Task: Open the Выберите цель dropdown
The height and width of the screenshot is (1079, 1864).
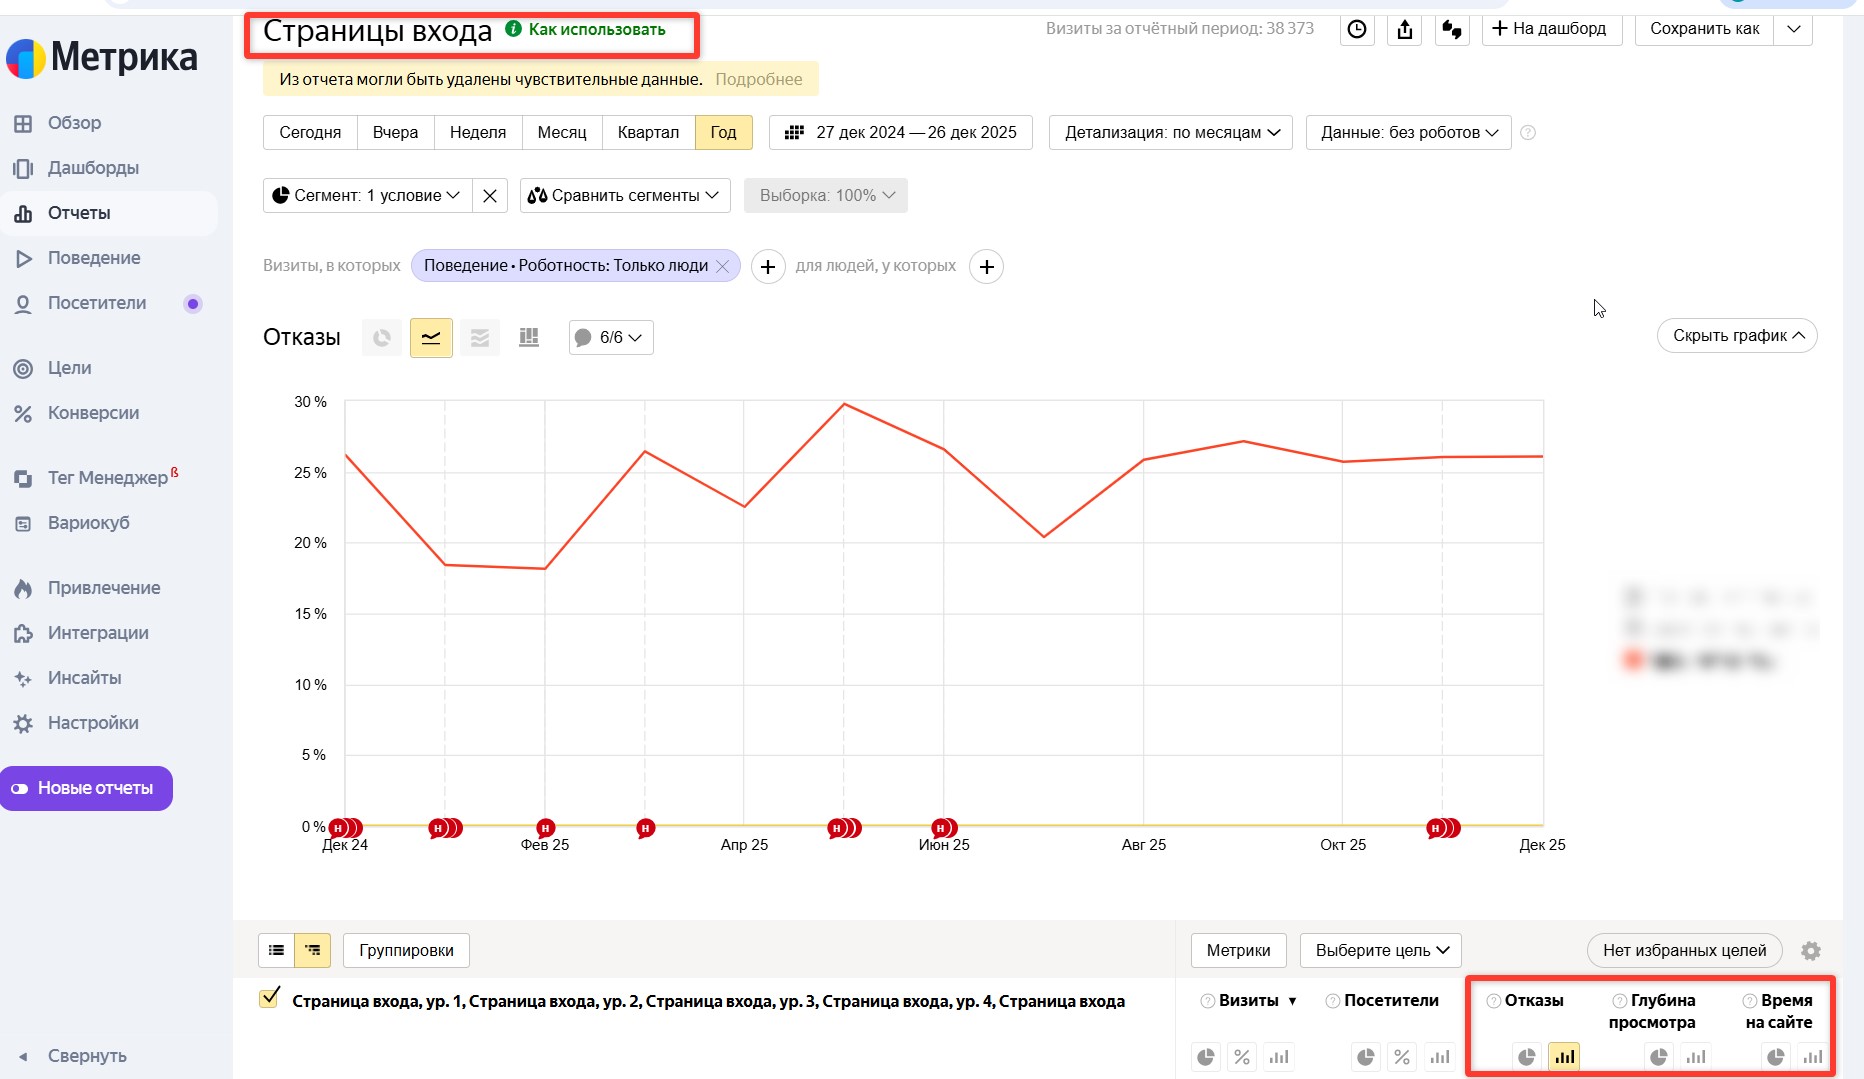Action: (1381, 950)
